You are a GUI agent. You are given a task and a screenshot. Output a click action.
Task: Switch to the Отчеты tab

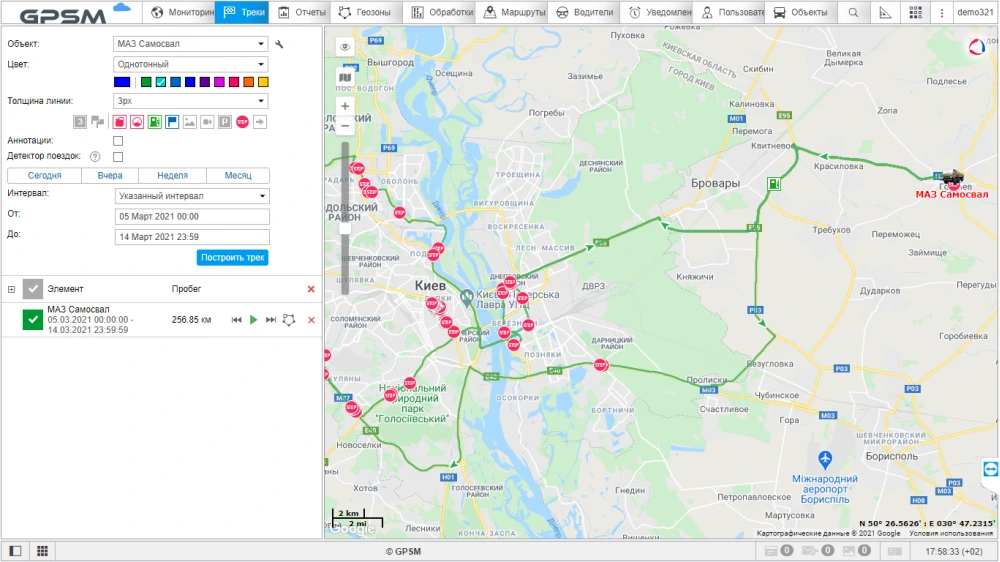click(302, 12)
